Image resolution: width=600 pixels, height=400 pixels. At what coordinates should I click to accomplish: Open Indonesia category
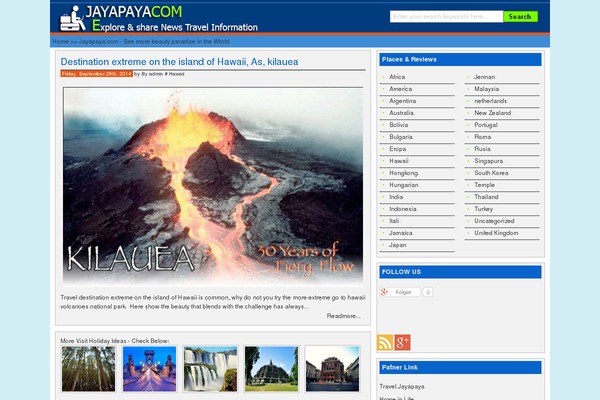[403, 209]
